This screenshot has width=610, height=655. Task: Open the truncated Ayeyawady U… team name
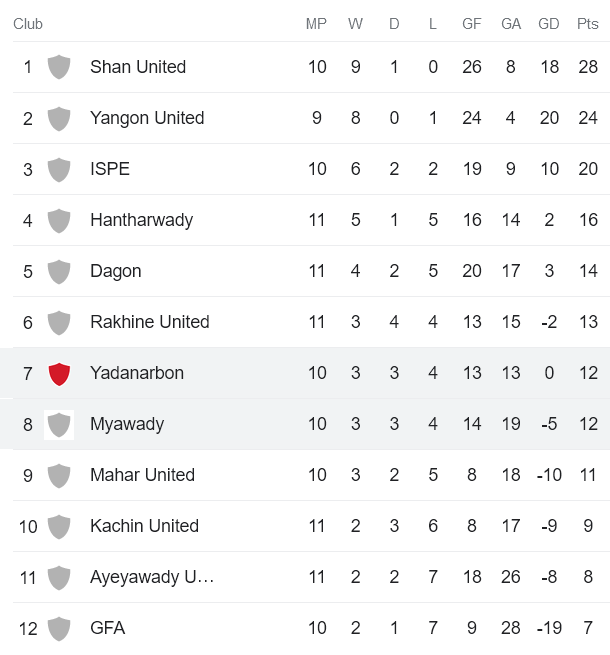(151, 577)
